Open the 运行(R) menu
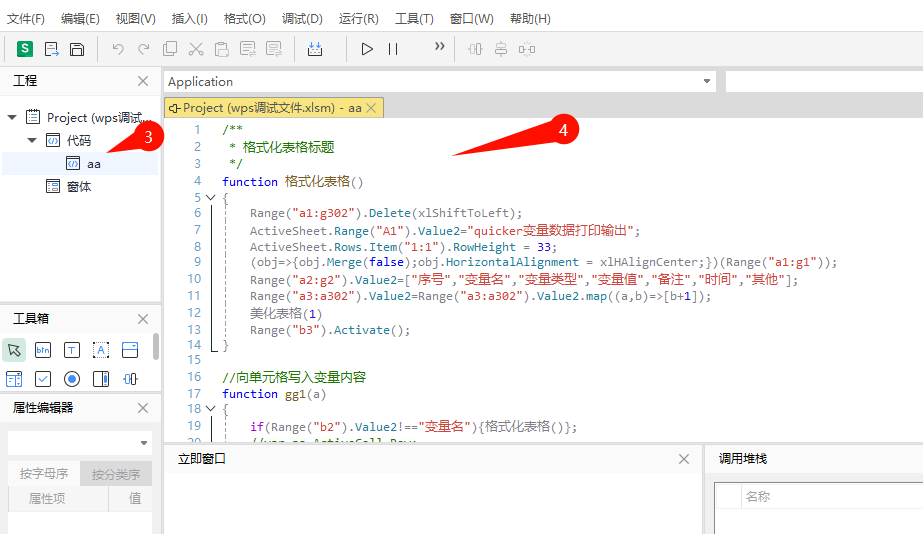This screenshot has width=923, height=534. coord(358,19)
